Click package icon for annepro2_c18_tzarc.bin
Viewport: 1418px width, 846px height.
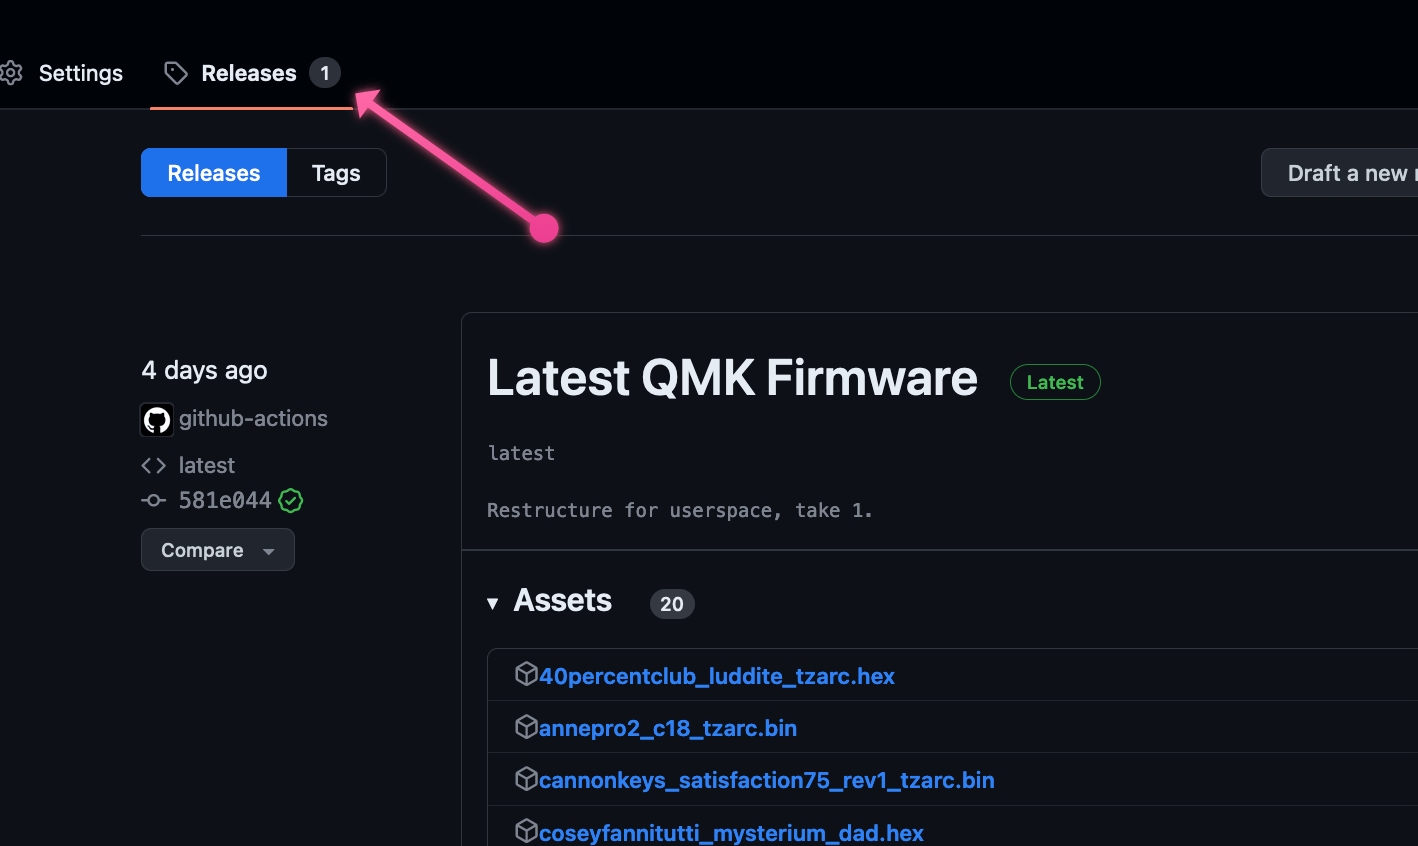[526, 727]
